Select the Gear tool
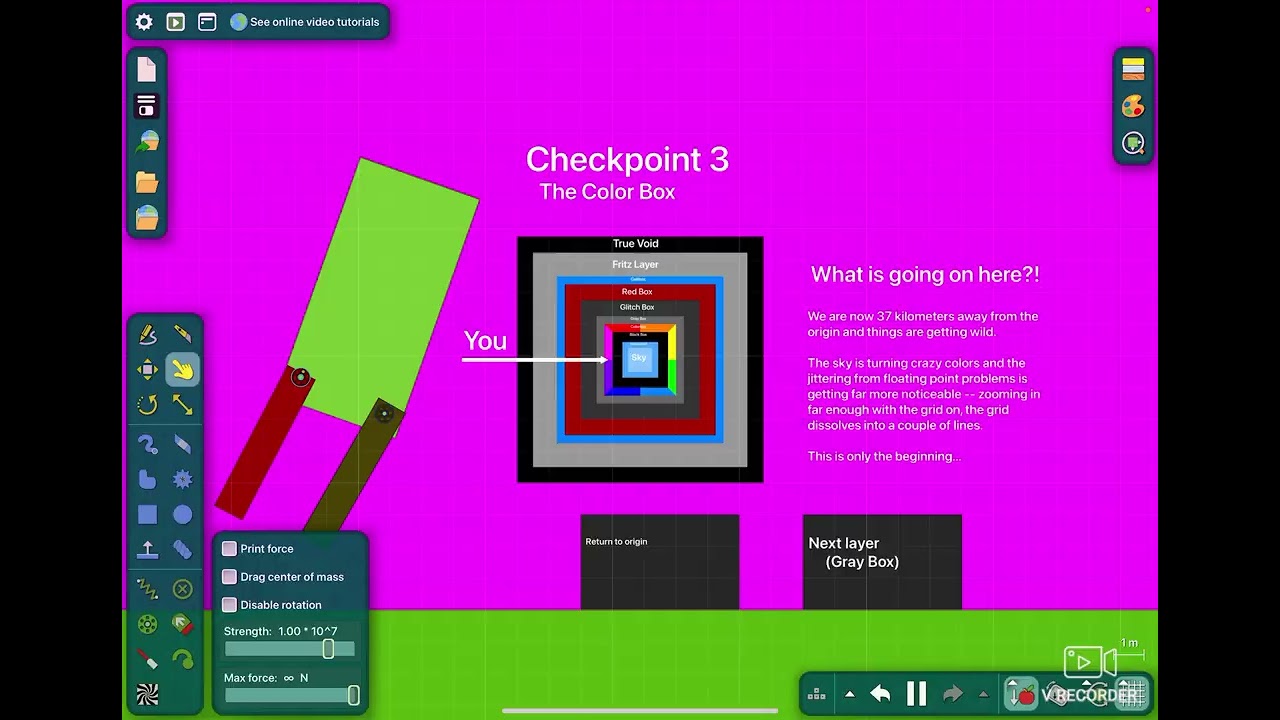The height and width of the screenshot is (720, 1280). point(182,480)
